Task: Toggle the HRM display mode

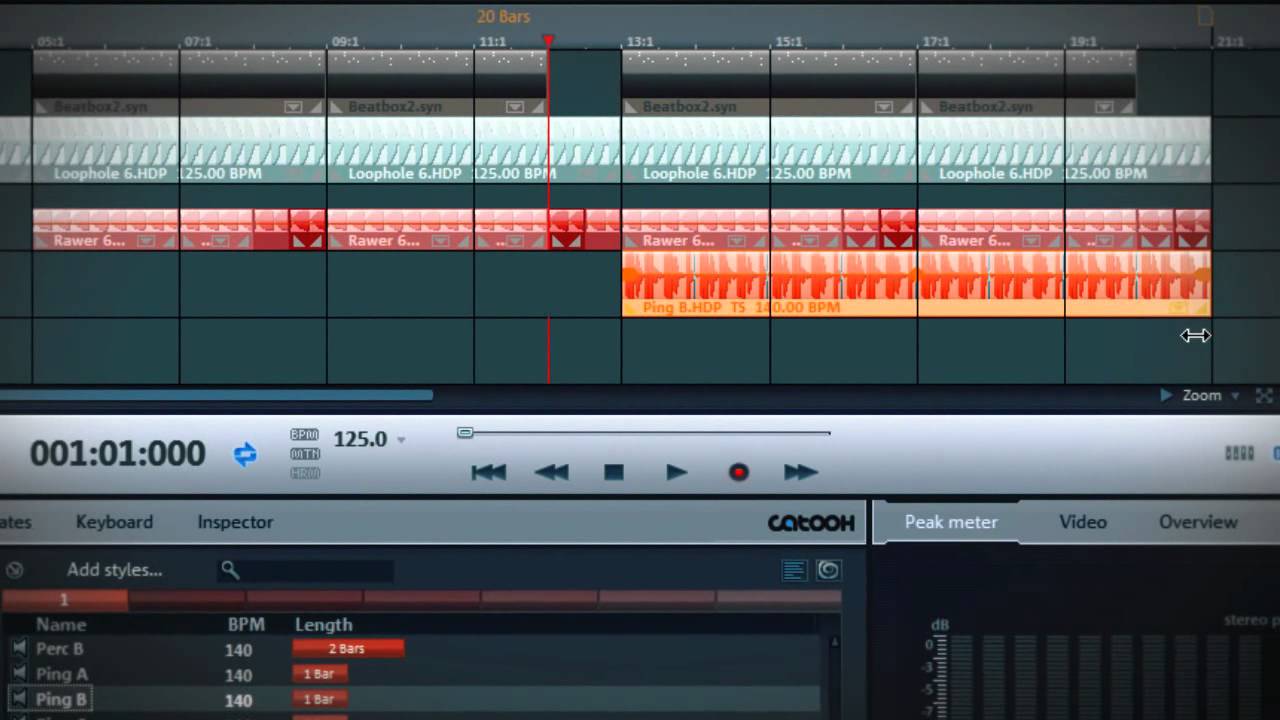Action: [x=304, y=472]
